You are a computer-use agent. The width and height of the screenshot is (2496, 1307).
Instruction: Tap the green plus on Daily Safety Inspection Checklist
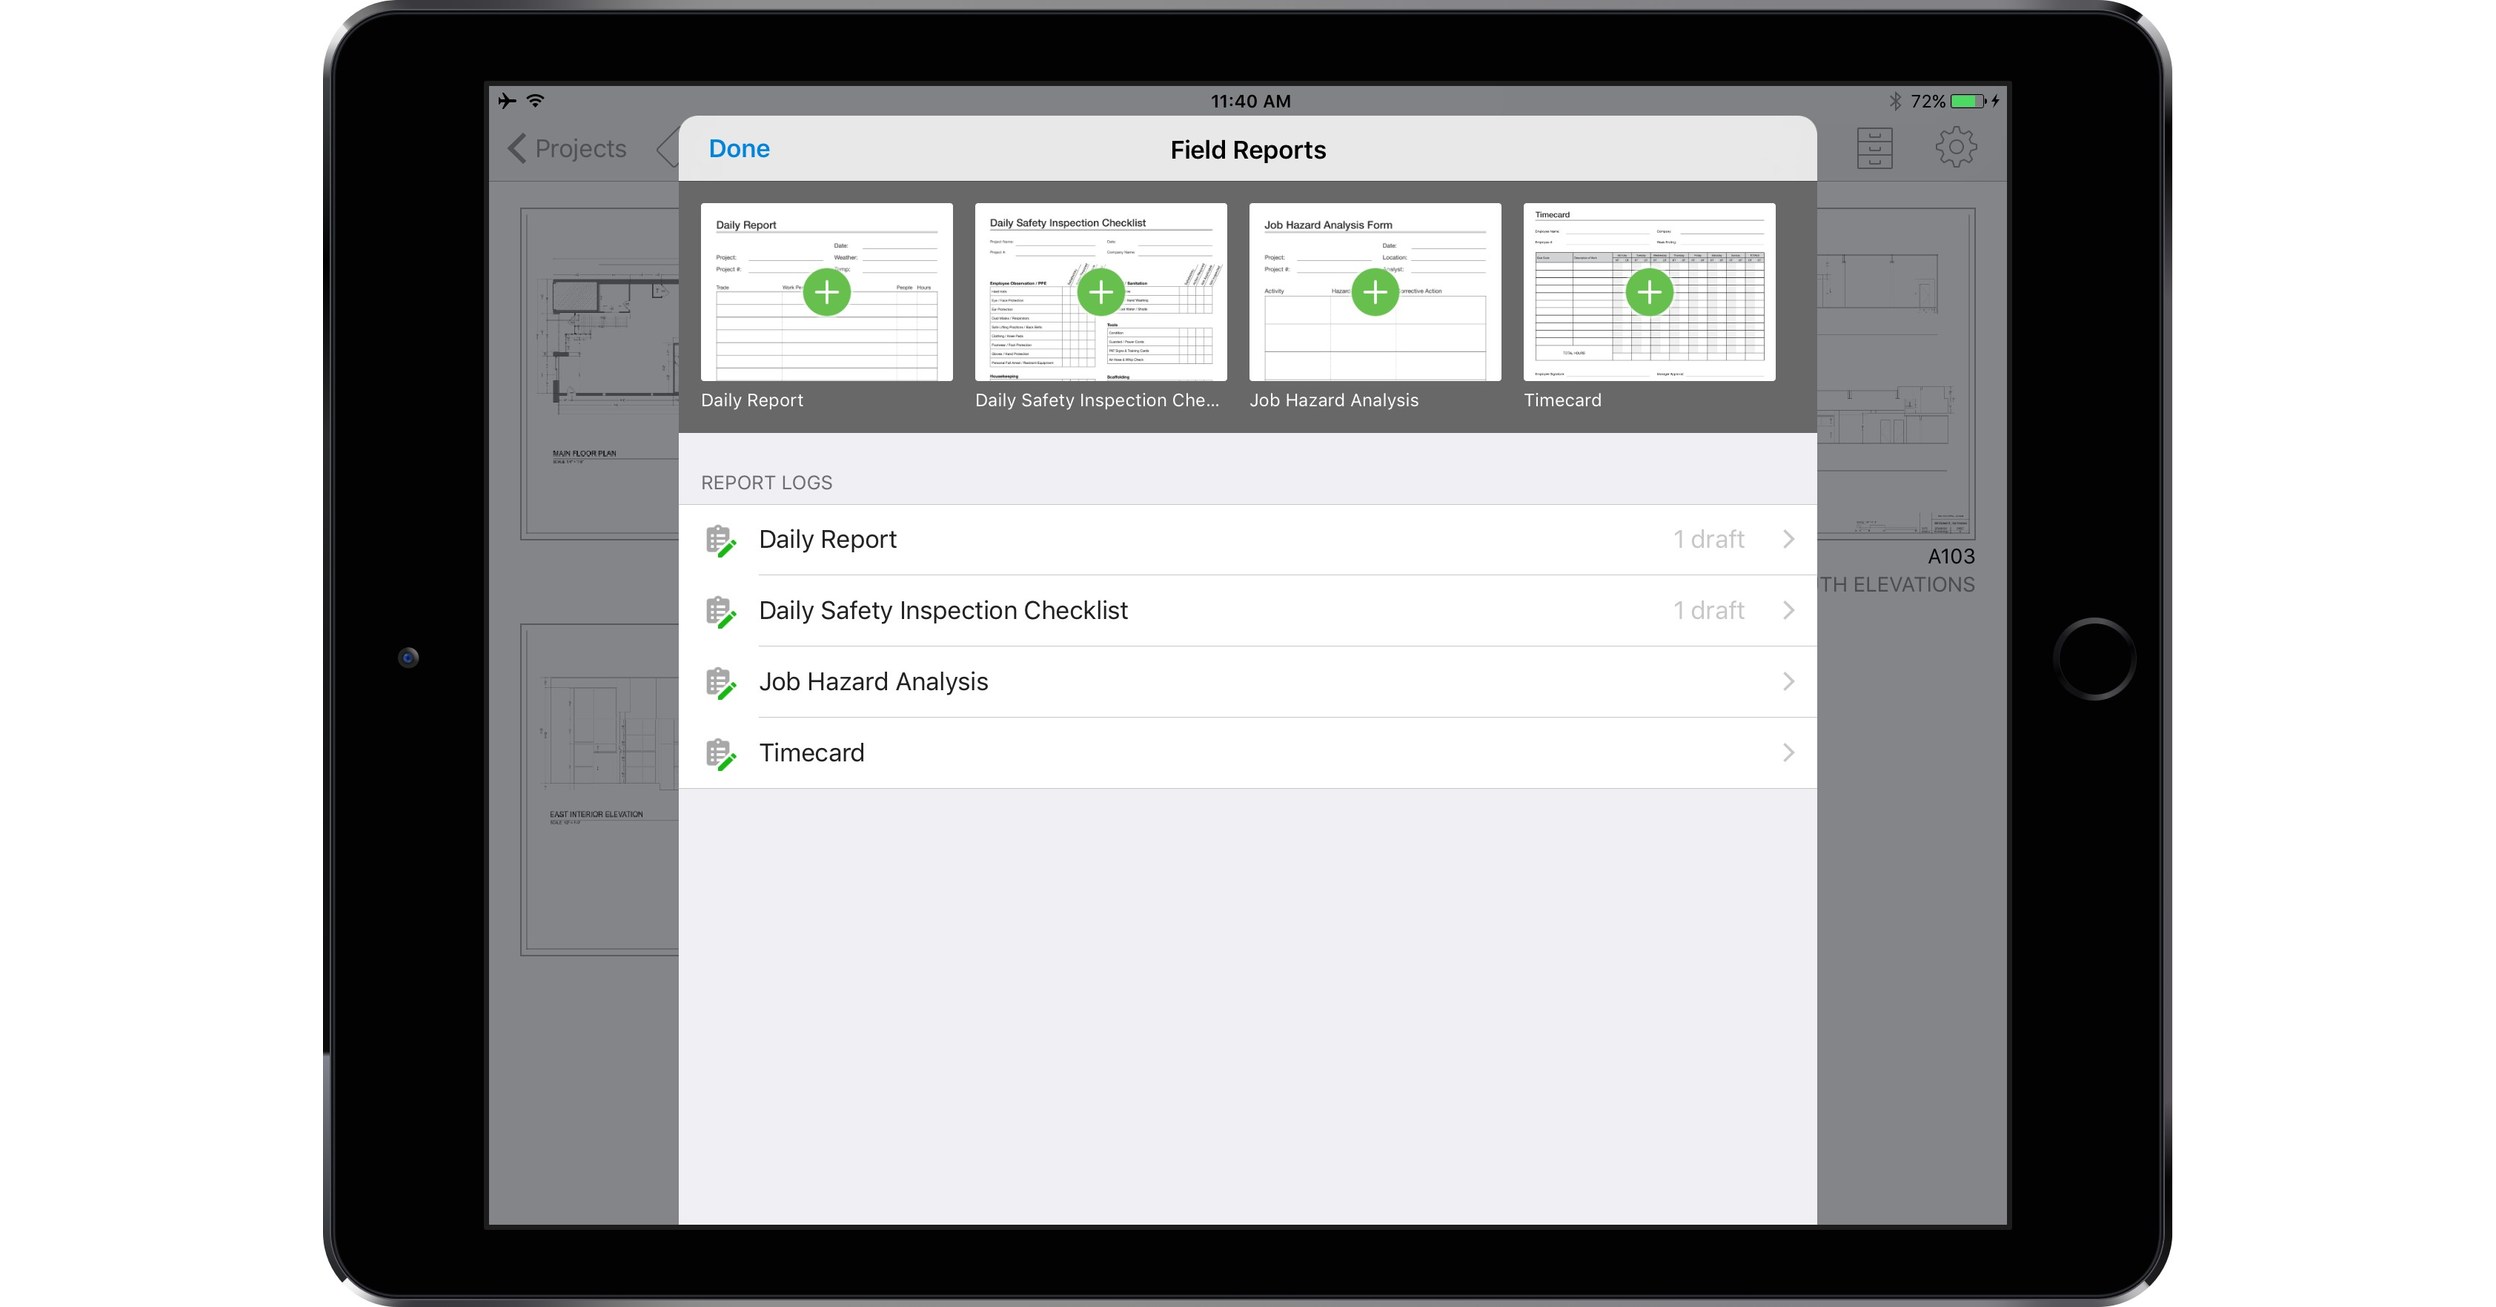1101,291
